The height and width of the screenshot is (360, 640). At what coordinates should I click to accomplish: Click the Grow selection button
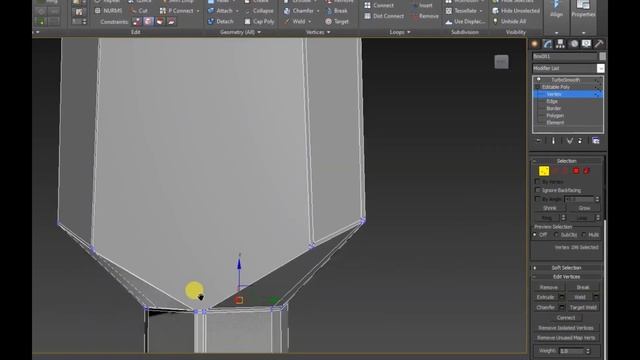584,208
